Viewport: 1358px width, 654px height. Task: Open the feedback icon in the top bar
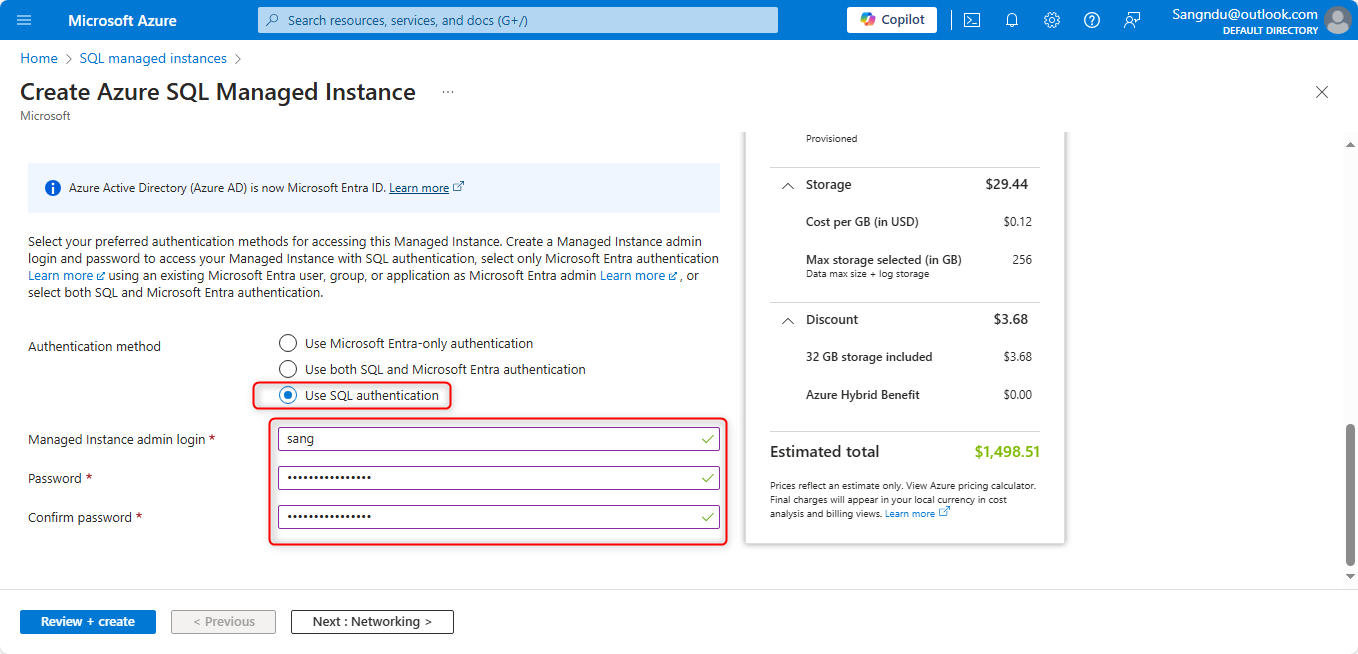coord(1132,20)
